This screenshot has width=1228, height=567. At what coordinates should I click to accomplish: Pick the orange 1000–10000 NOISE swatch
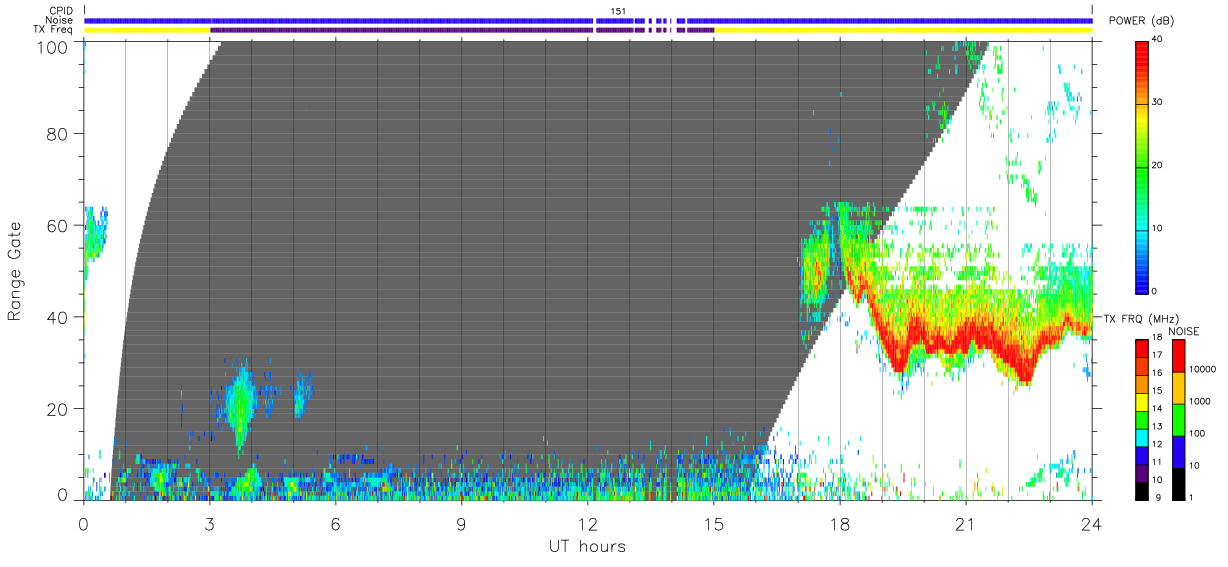pyautogui.click(x=1178, y=387)
